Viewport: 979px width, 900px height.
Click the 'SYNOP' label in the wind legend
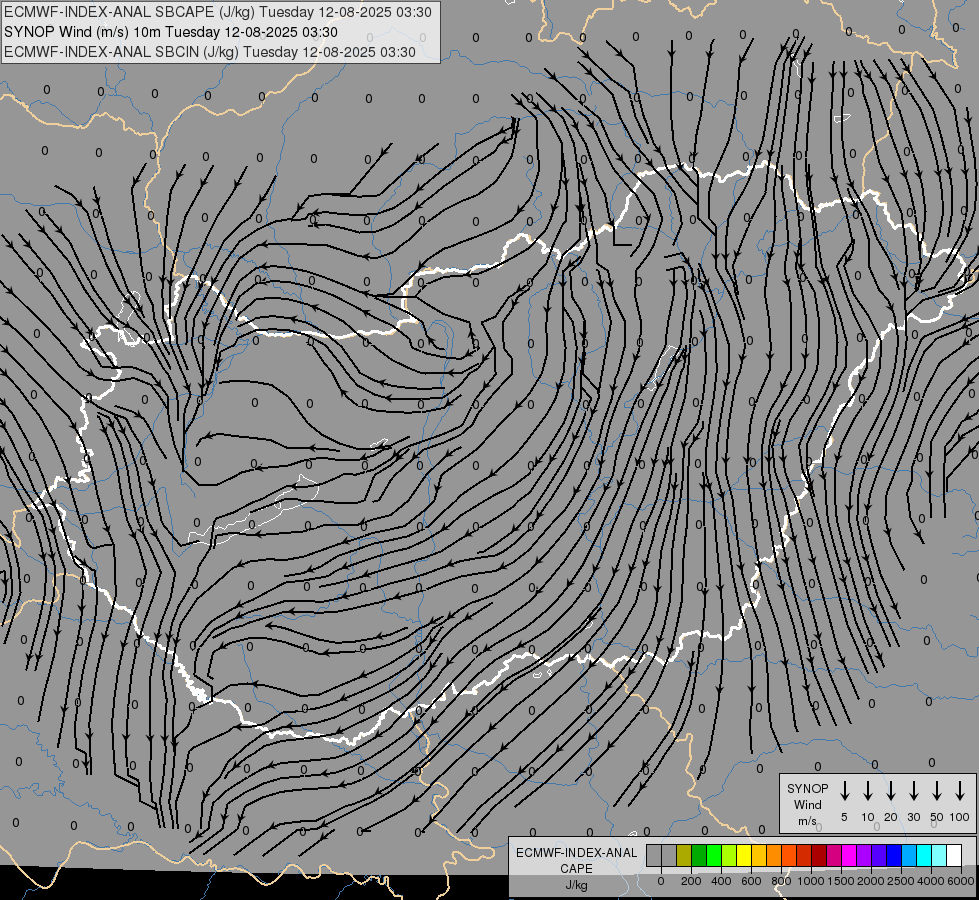coord(807,788)
